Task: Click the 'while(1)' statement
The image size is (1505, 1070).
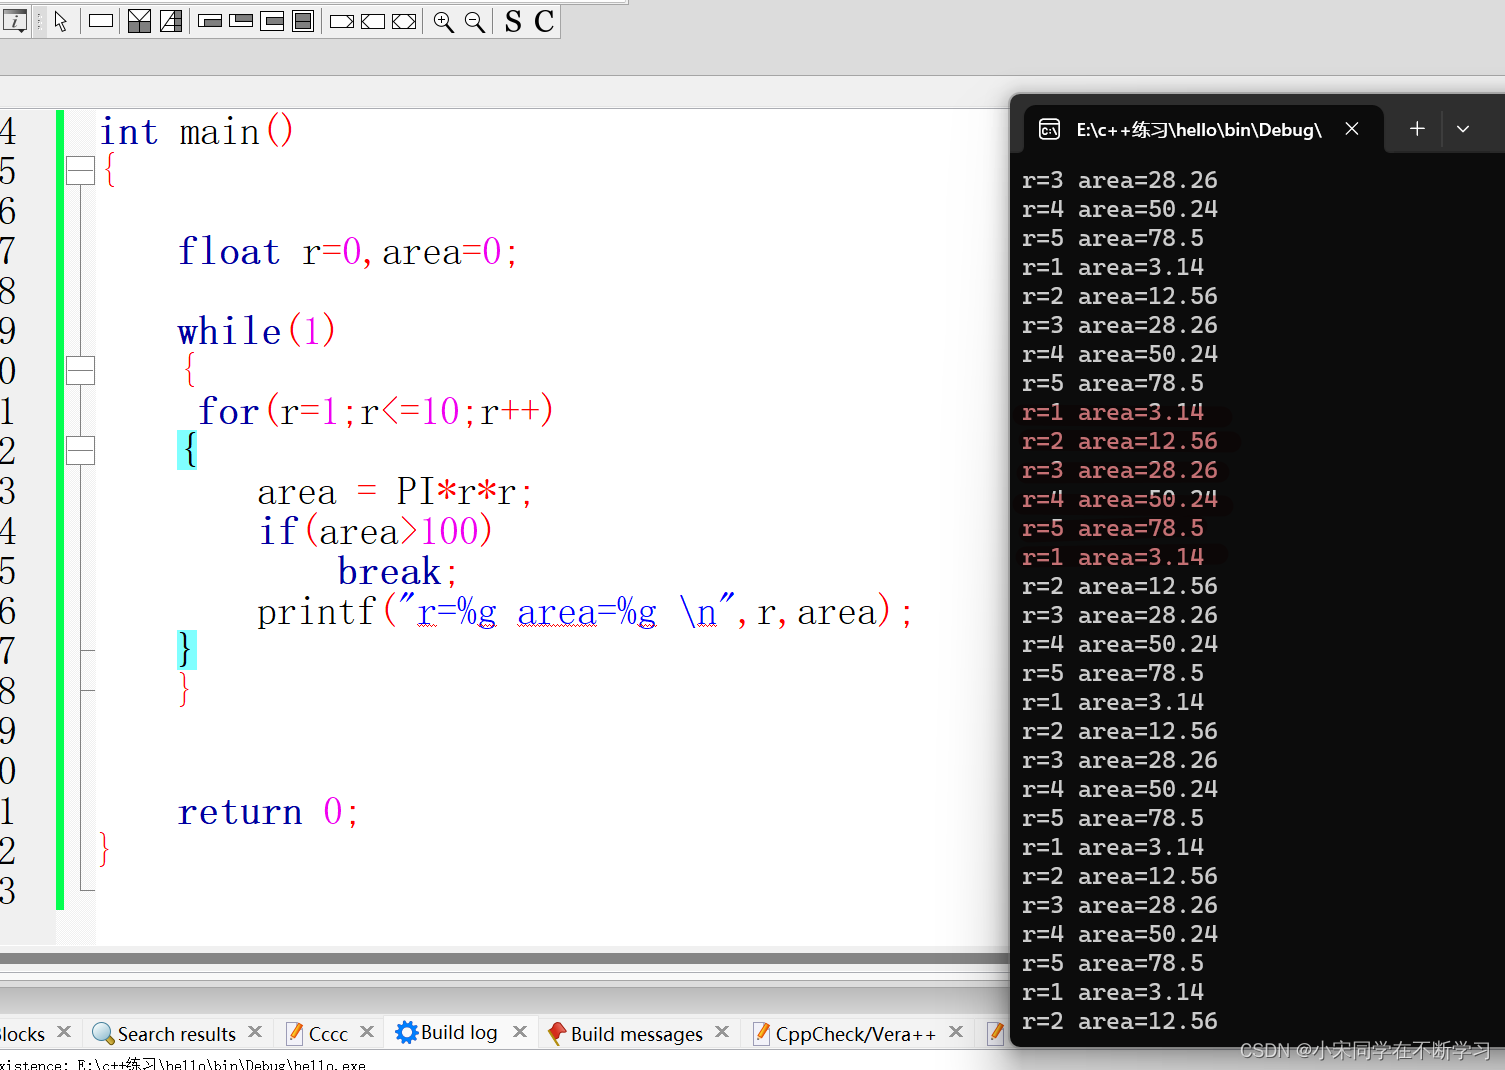Action: [x=257, y=331]
